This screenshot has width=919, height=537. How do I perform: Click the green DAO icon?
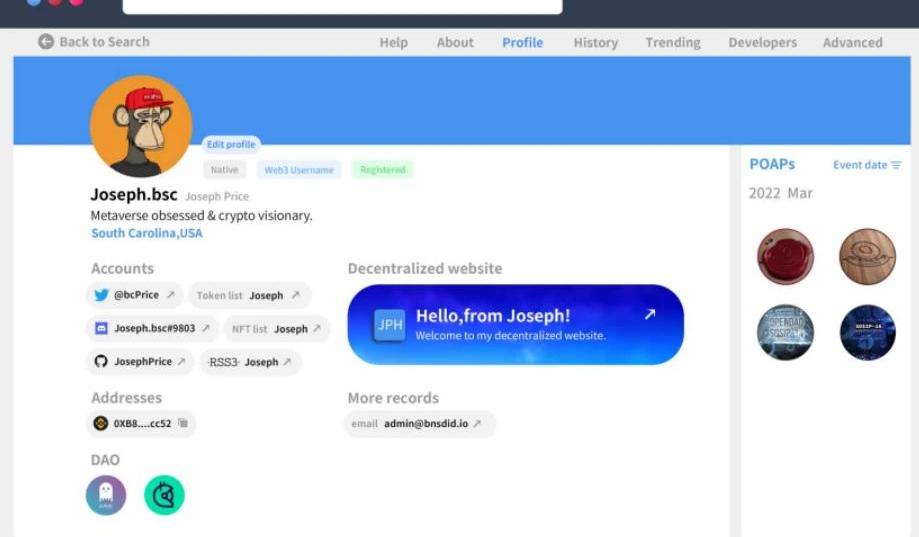coord(164,495)
